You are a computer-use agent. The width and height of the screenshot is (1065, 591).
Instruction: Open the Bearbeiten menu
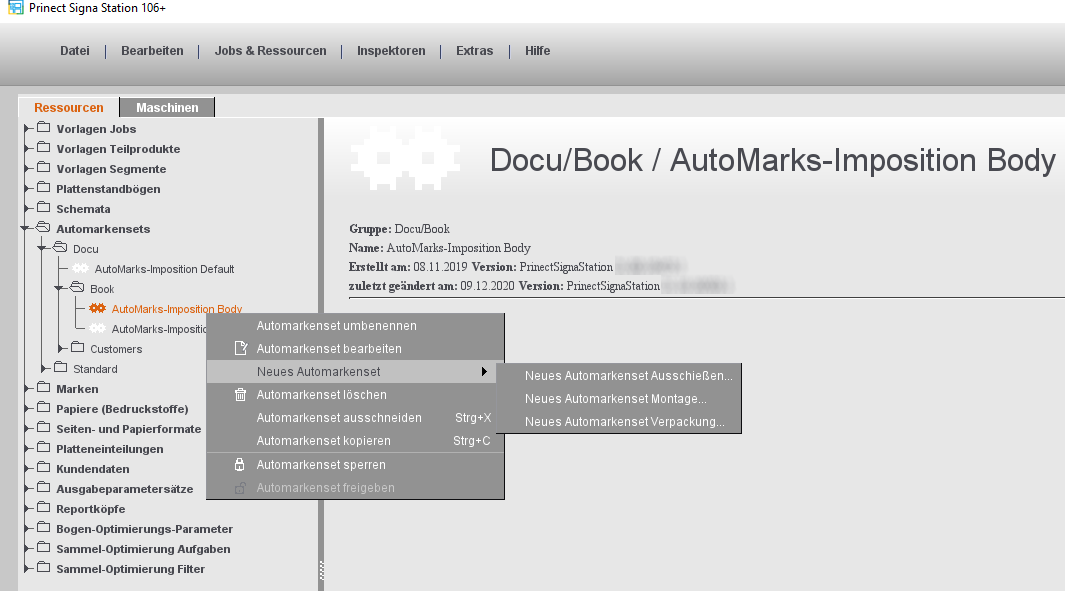[x=152, y=51]
